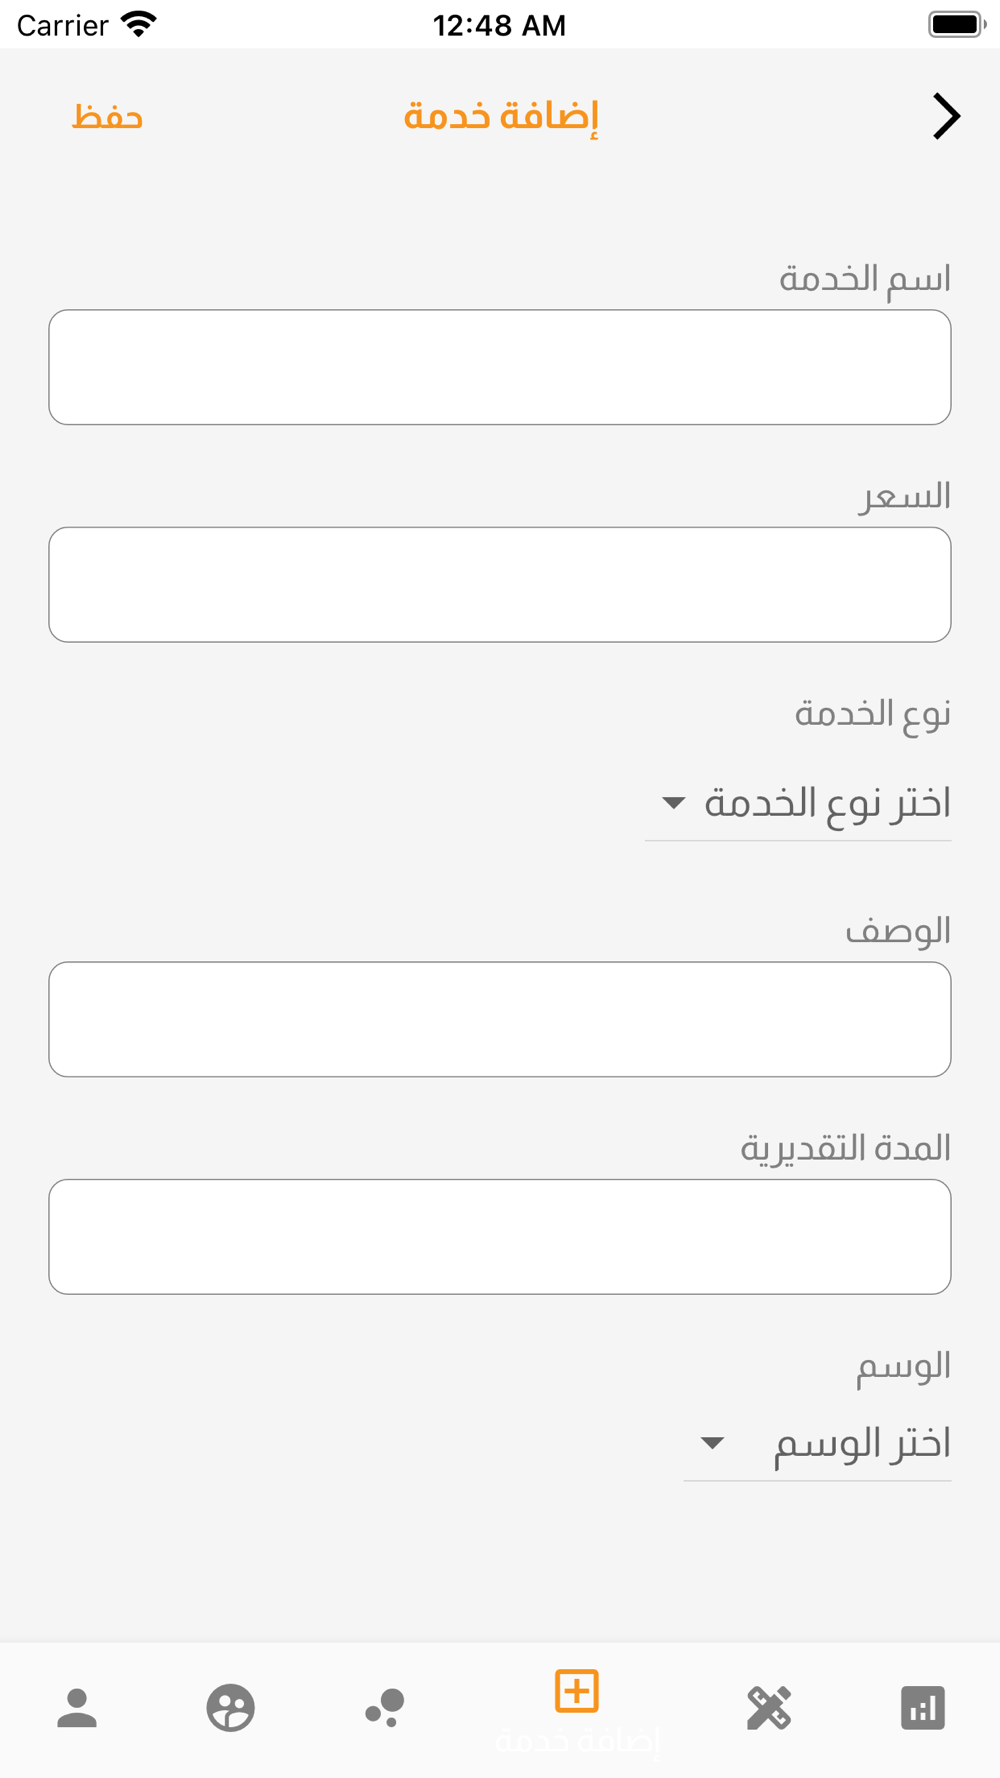Tap the Wi-Fi status icon
This screenshot has height=1778, width=1000.
(139, 24)
